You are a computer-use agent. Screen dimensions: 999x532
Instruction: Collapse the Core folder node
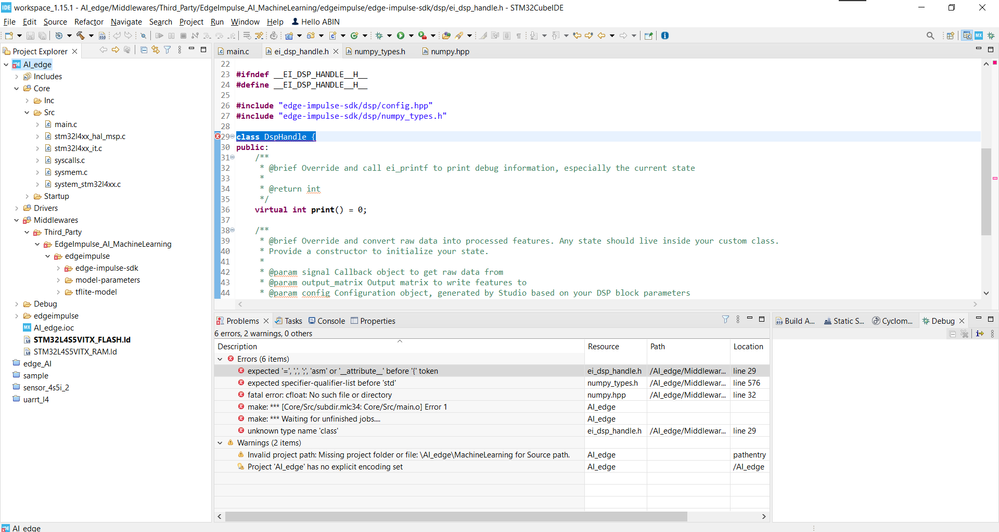click(17, 89)
